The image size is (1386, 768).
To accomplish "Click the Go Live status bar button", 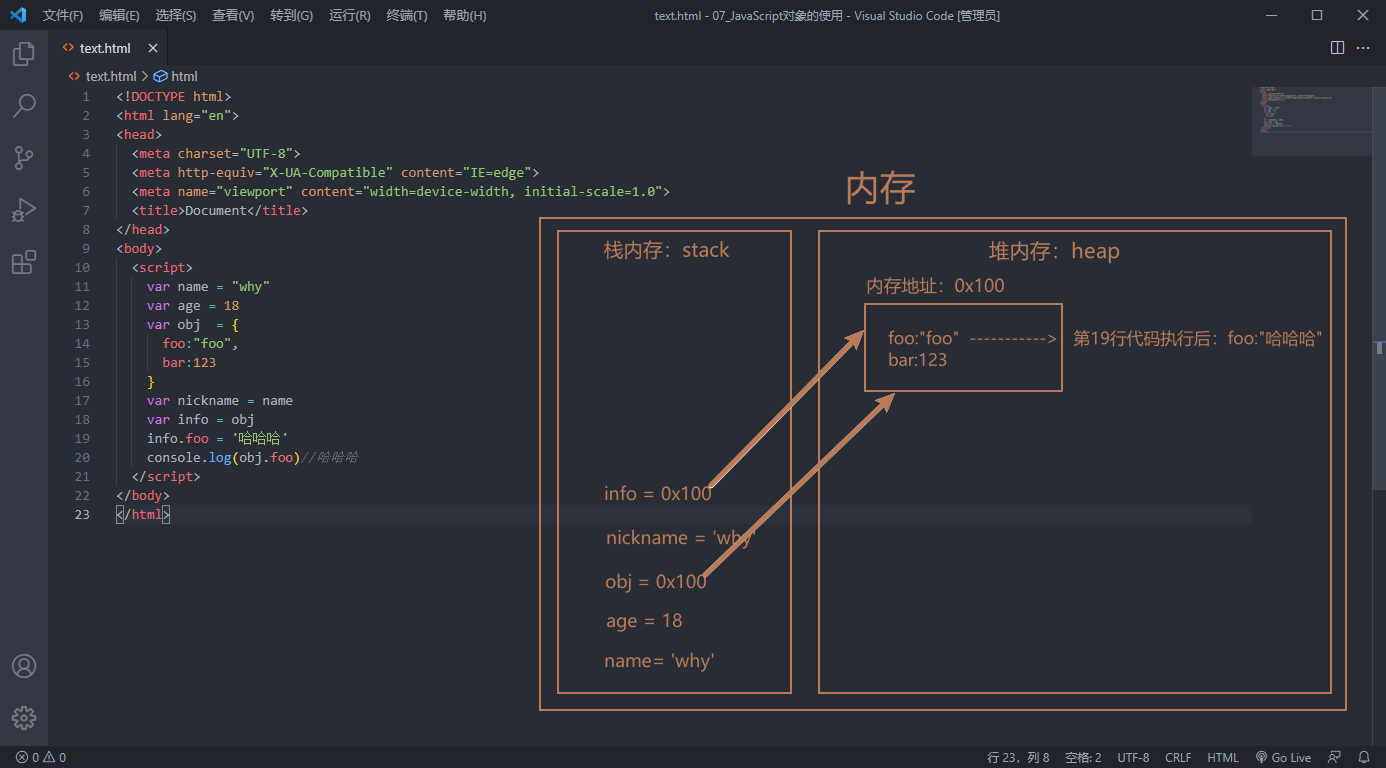I will (1283, 757).
